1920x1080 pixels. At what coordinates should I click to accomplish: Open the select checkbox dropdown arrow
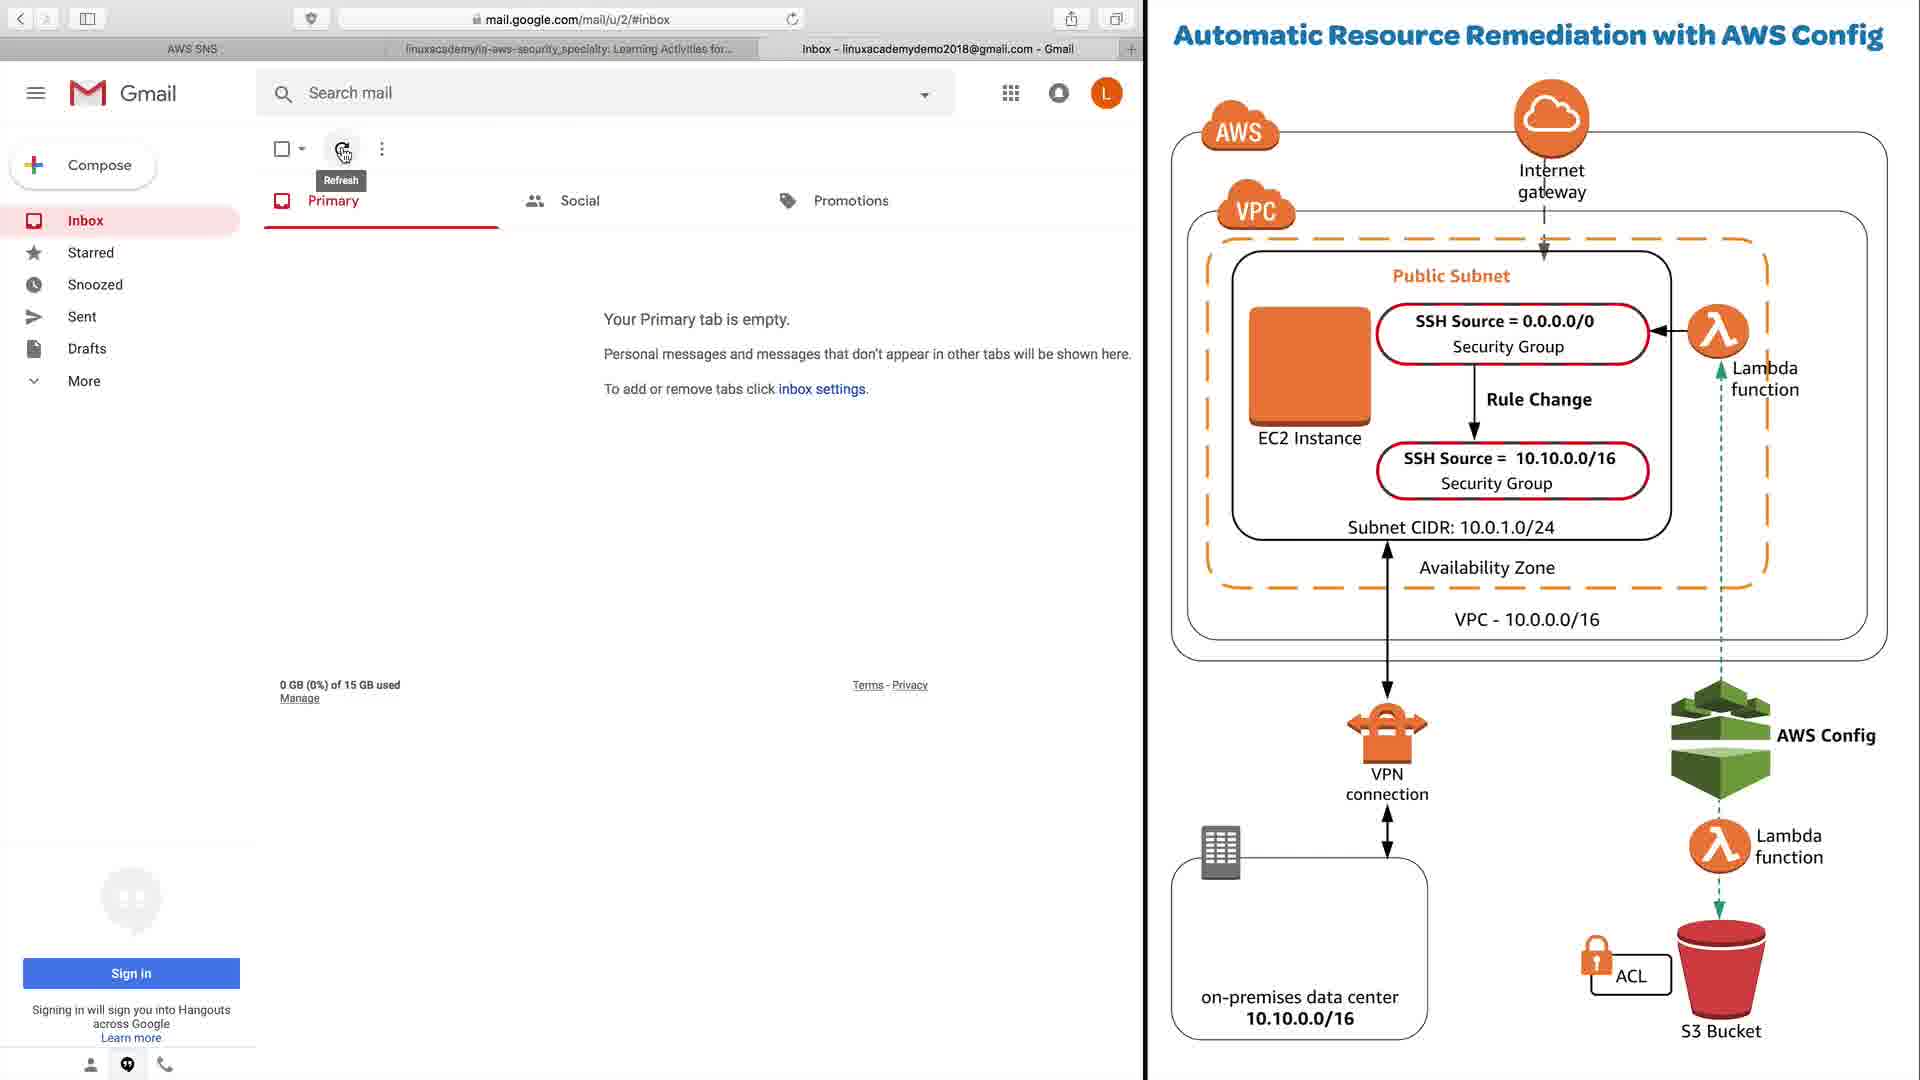[302, 149]
